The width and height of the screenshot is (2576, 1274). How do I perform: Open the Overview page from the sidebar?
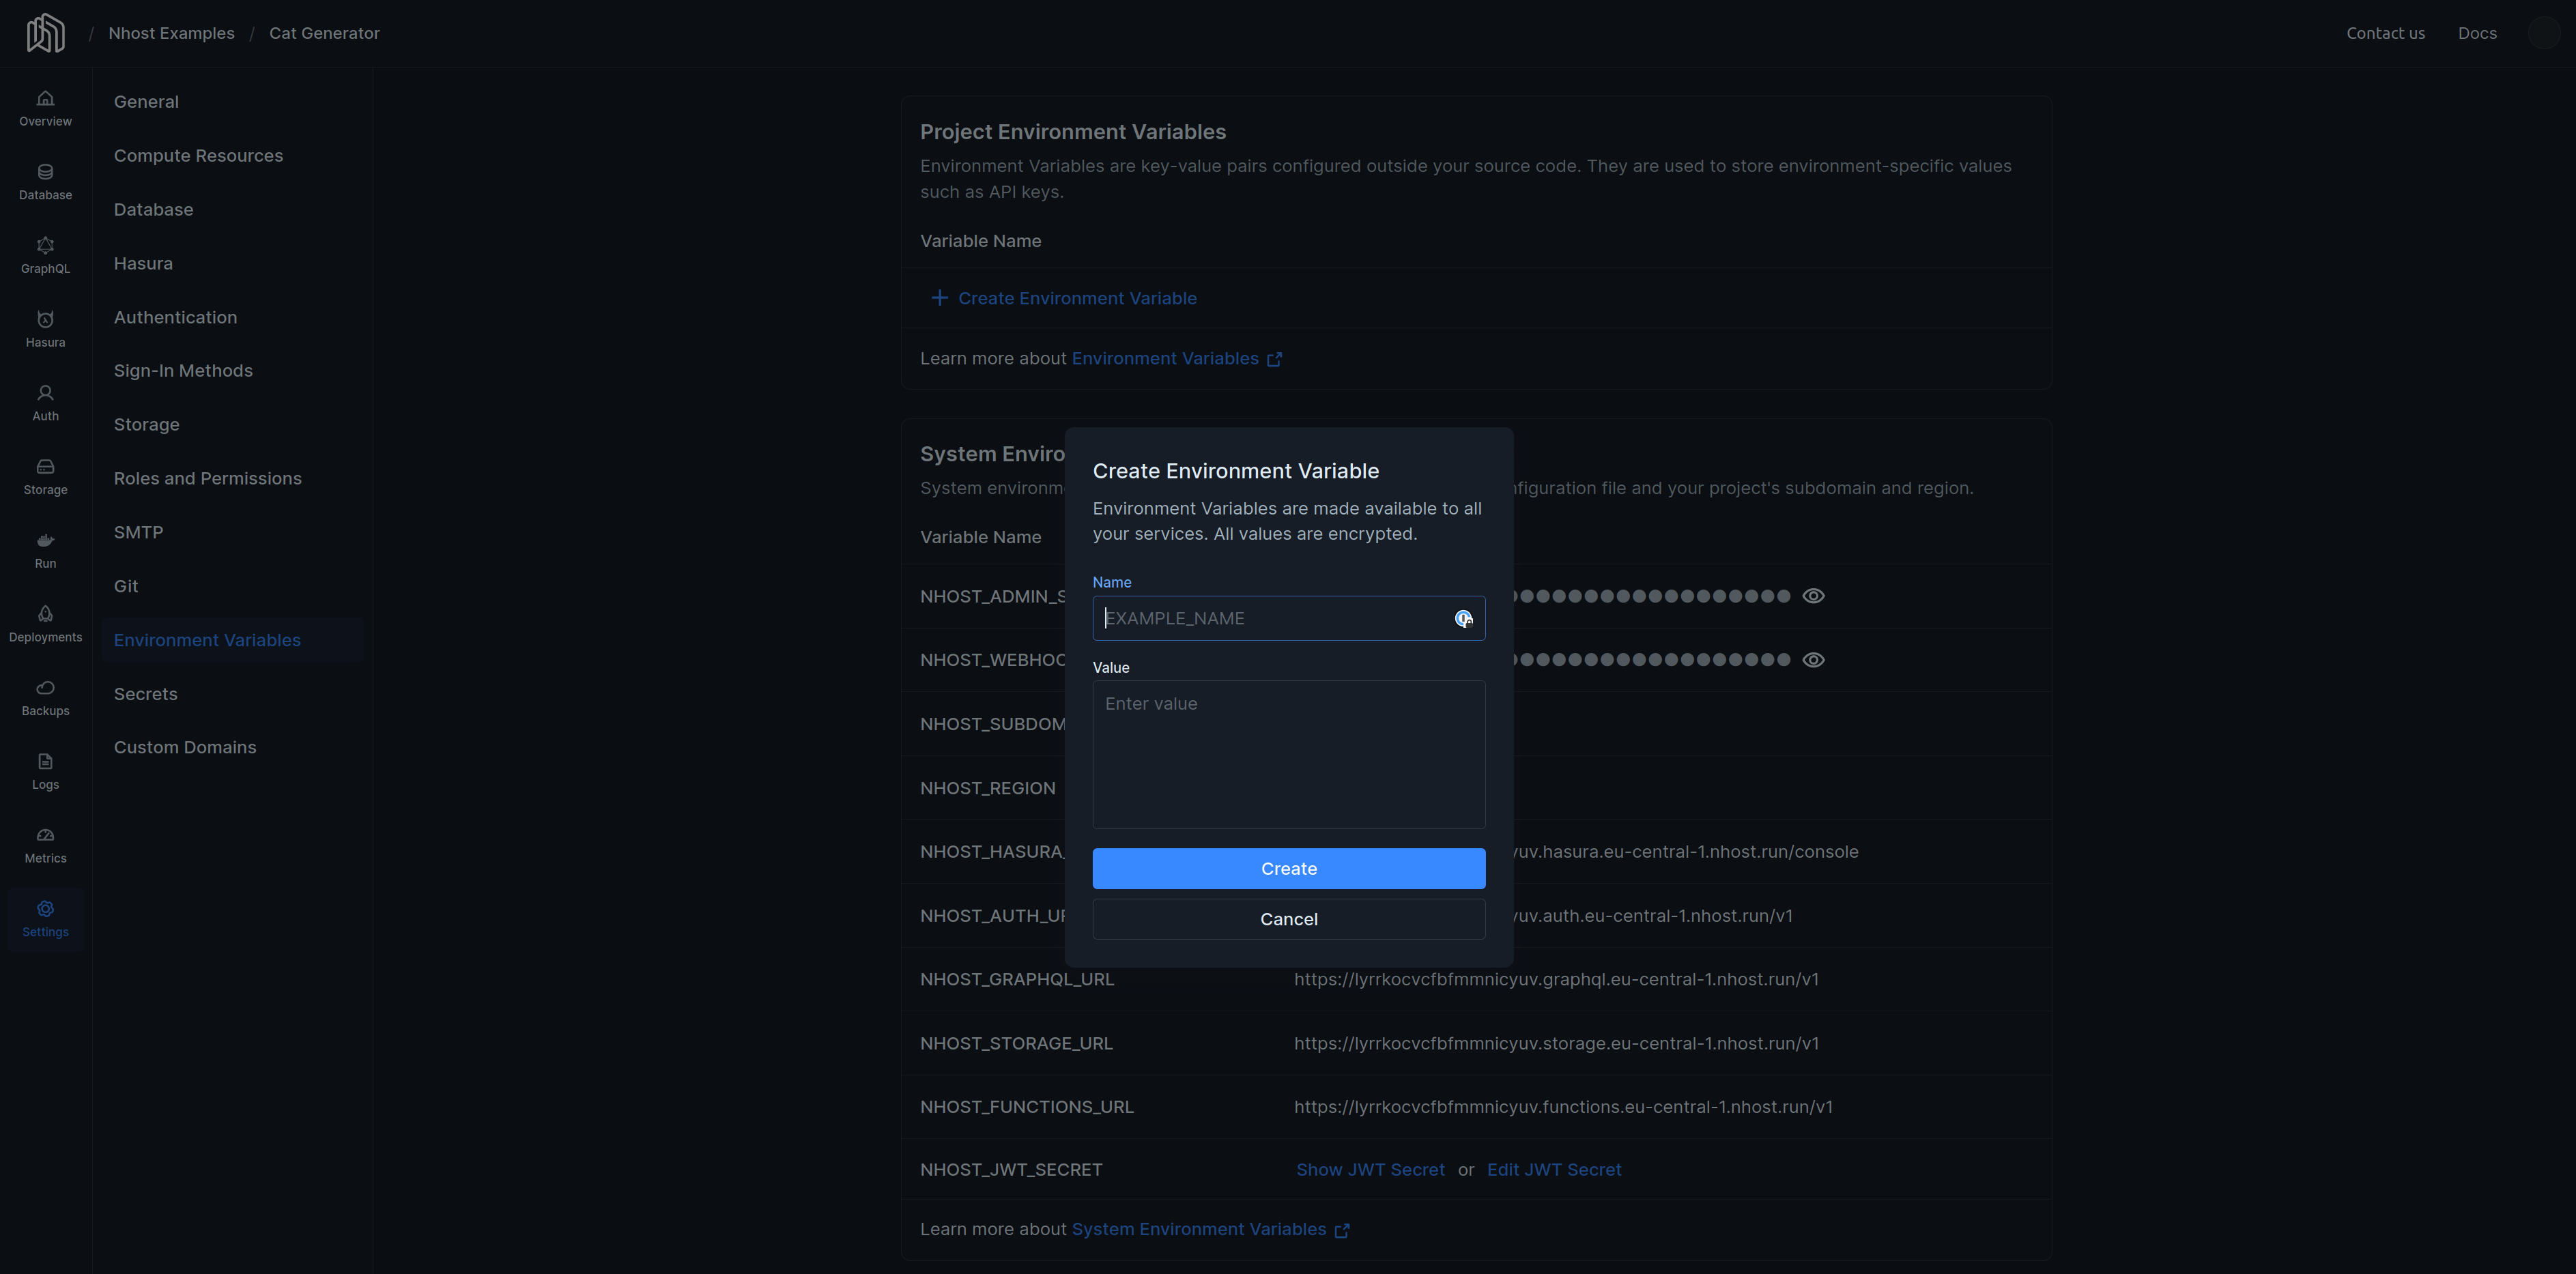pos(45,107)
